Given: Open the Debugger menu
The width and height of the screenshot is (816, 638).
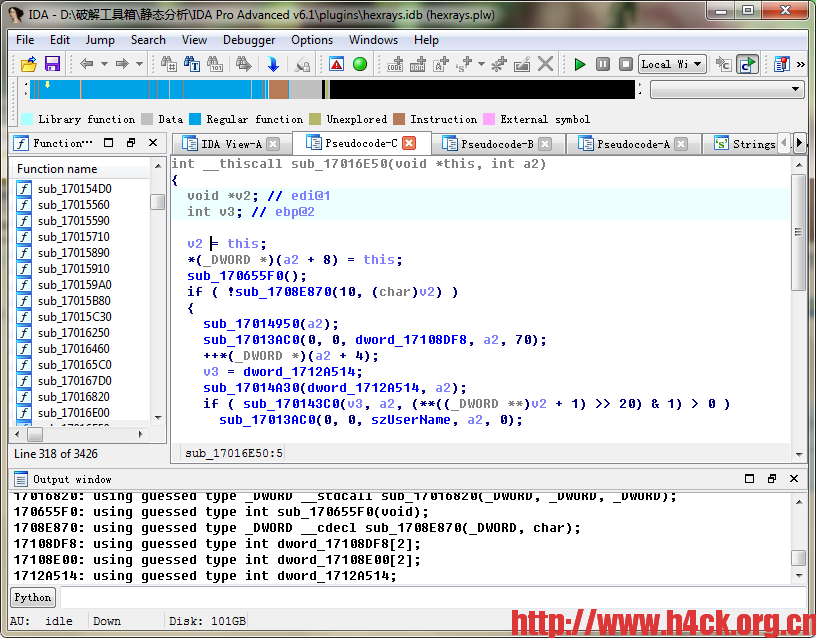Looking at the screenshot, I should point(249,40).
